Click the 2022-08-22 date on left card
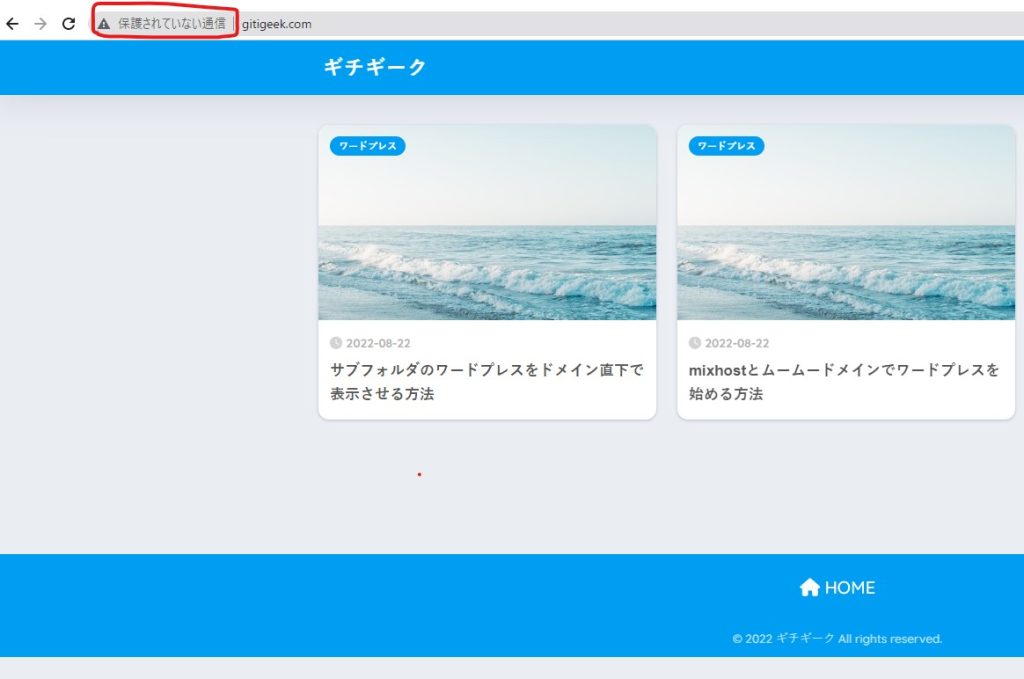The image size is (1024, 679). click(x=378, y=343)
